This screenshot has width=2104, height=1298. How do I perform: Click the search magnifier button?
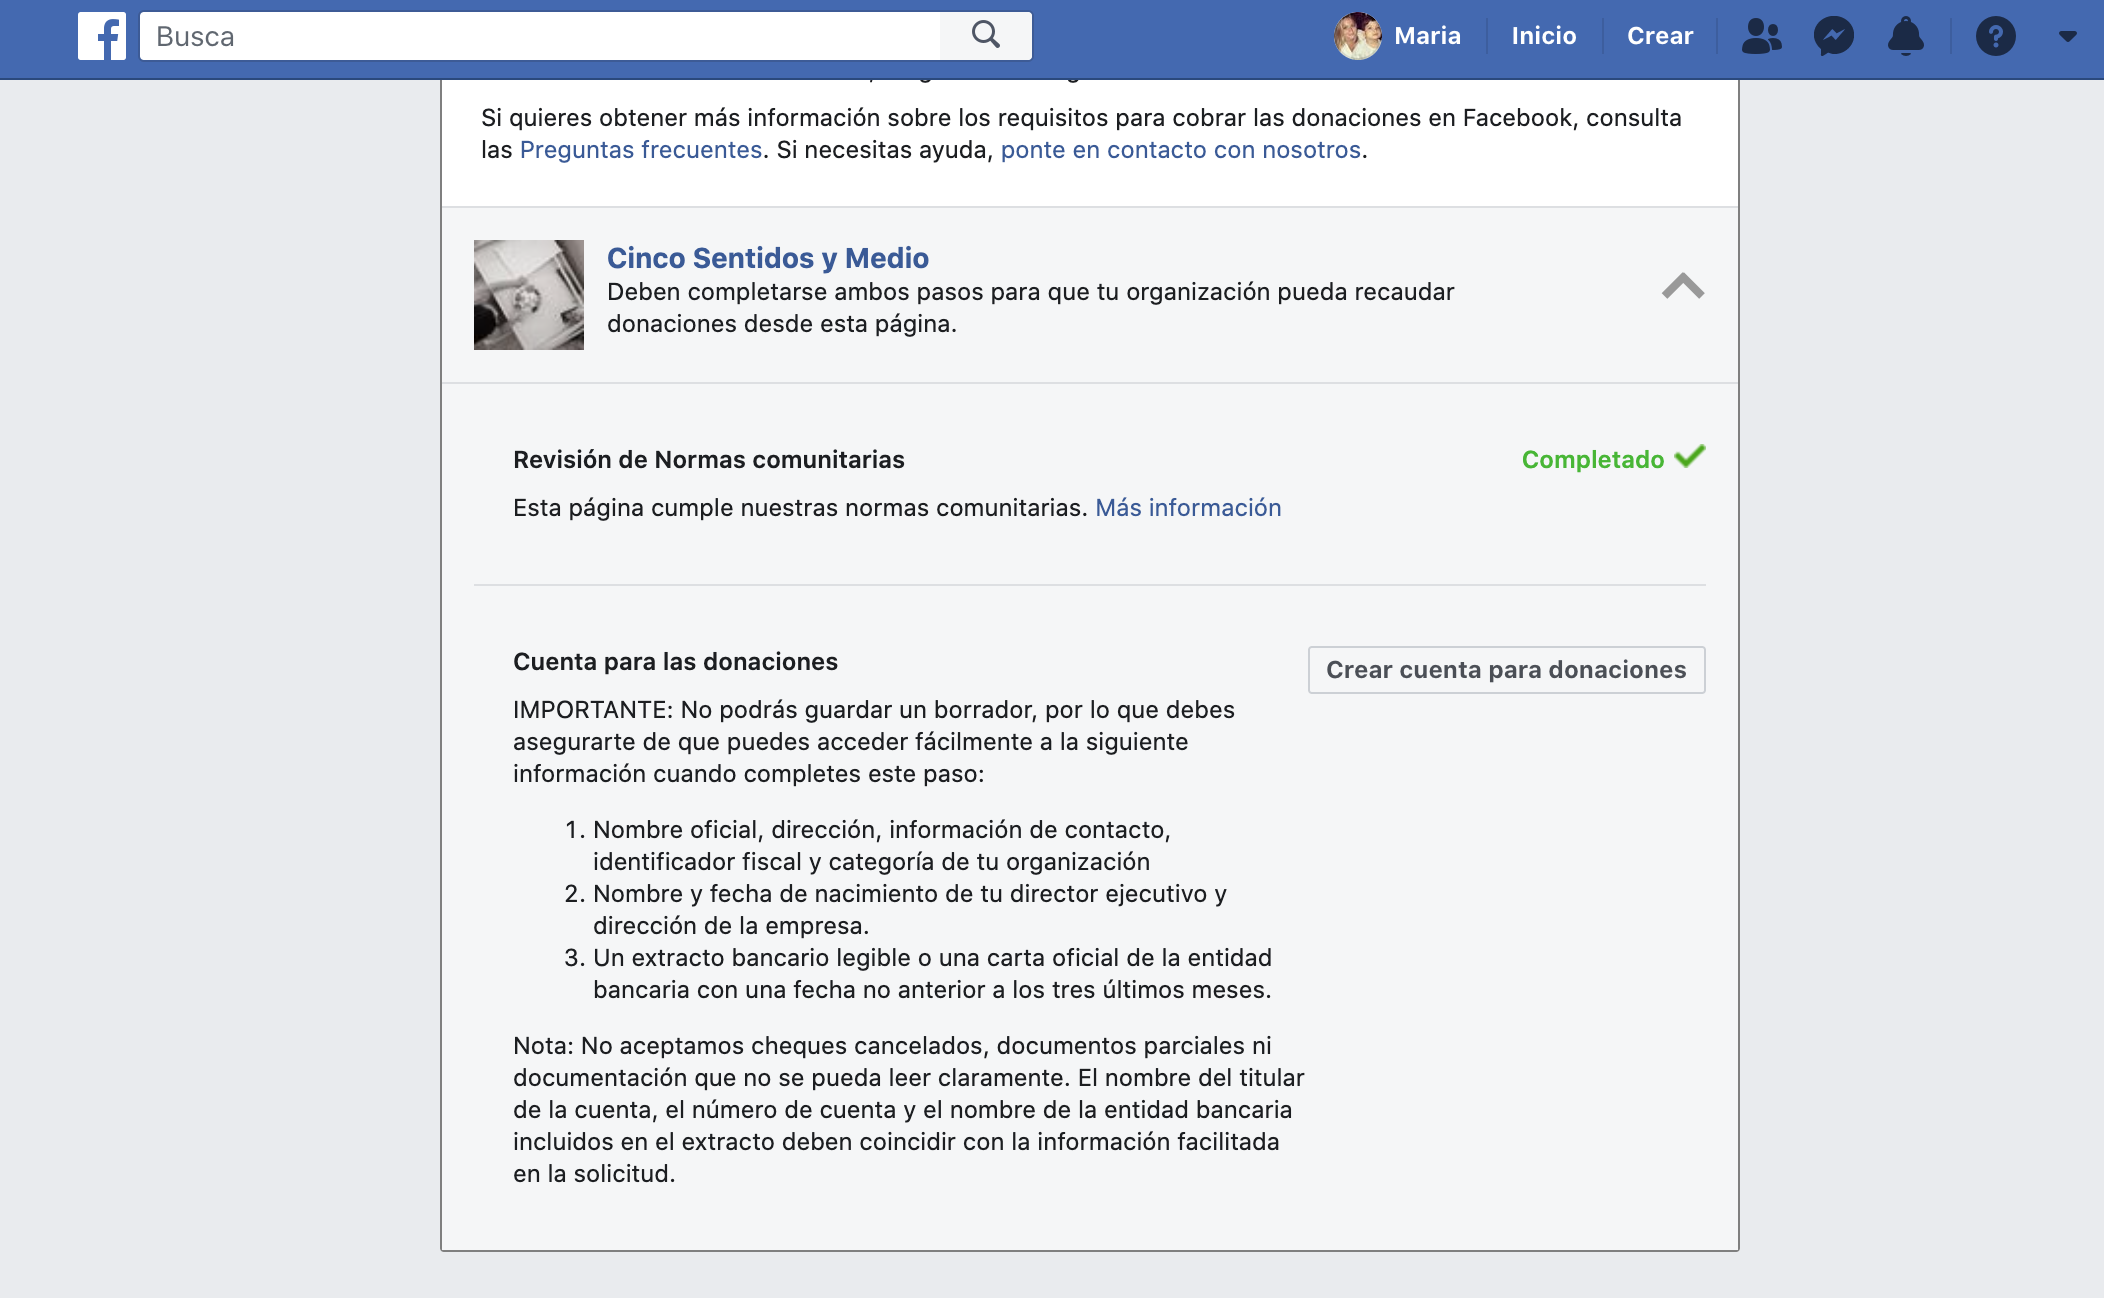tap(986, 36)
